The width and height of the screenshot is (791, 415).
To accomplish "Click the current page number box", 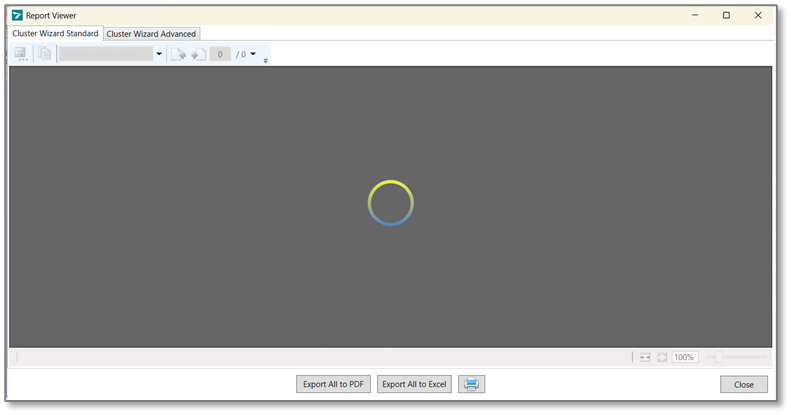I will 220,54.
